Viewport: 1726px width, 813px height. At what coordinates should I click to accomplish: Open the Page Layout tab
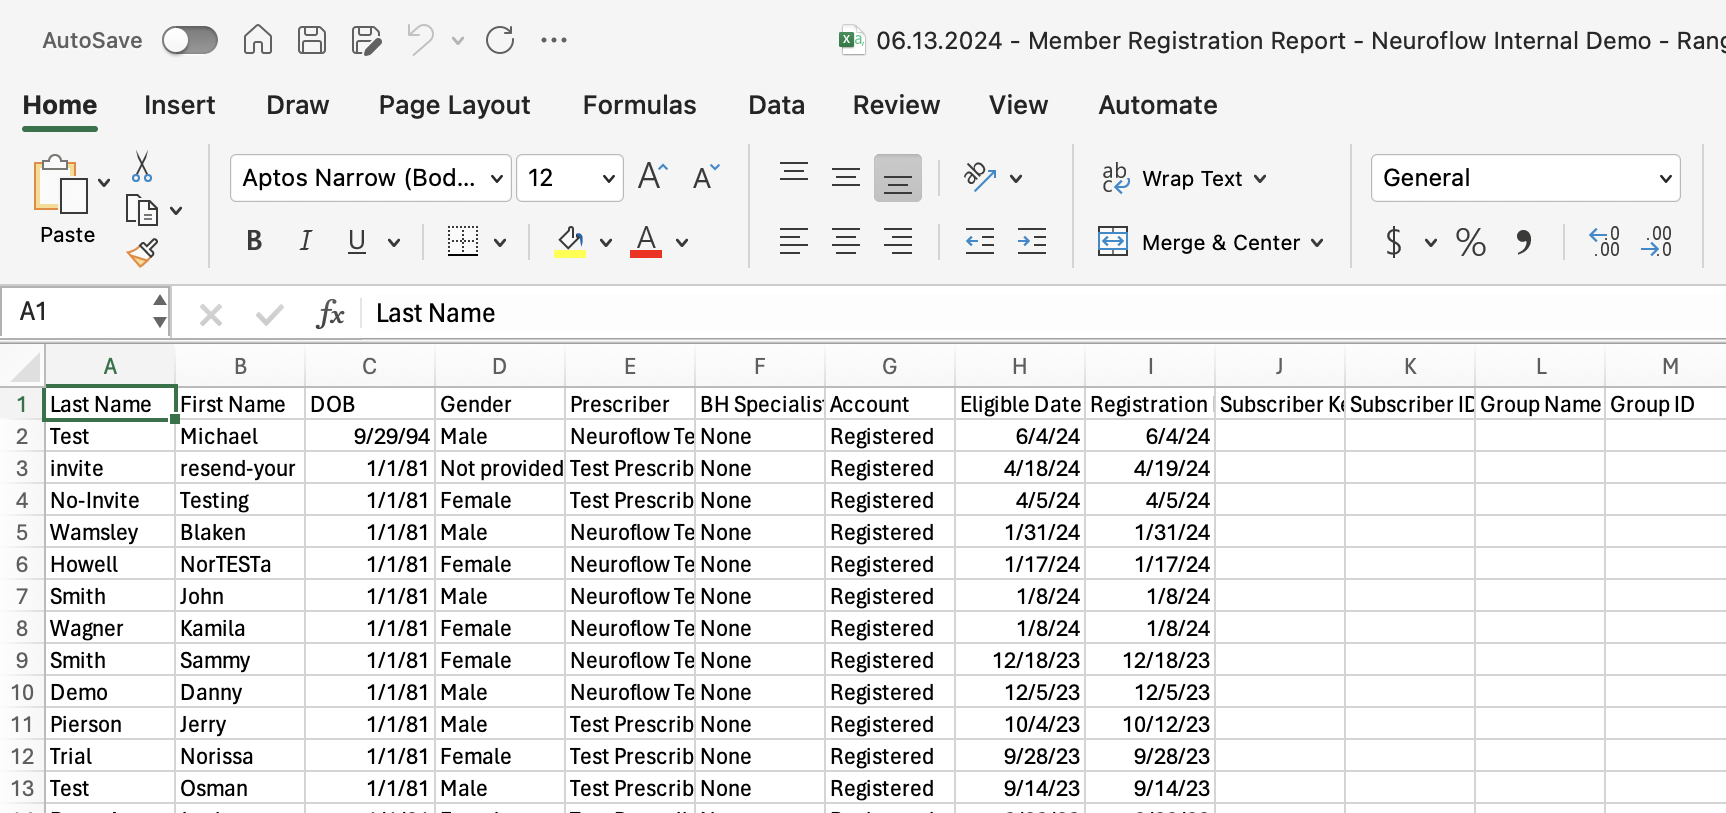click(x=454, y=105)
